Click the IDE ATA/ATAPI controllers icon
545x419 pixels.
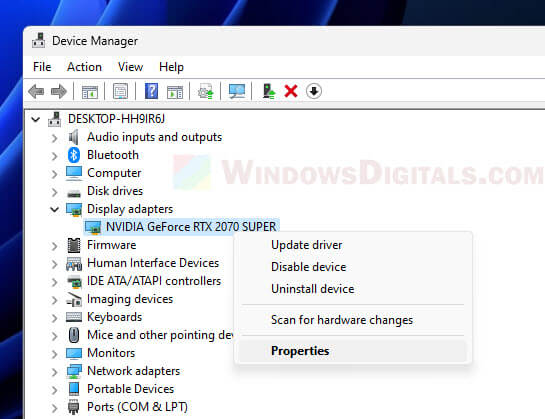click(74, 281)
